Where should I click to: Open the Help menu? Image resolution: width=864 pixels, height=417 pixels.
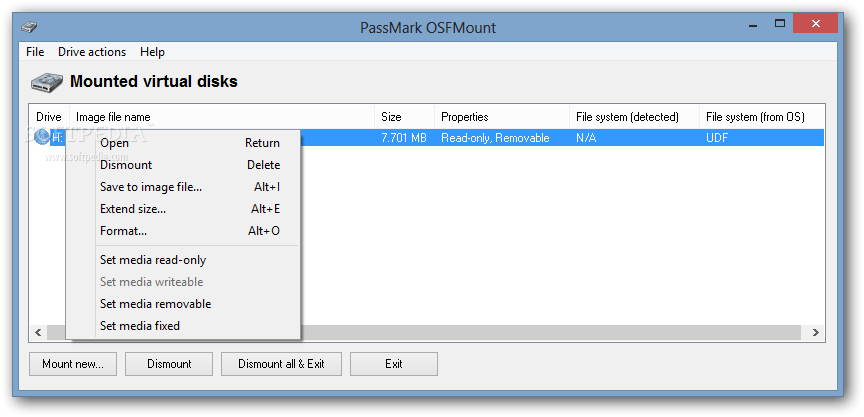(152, 52)
